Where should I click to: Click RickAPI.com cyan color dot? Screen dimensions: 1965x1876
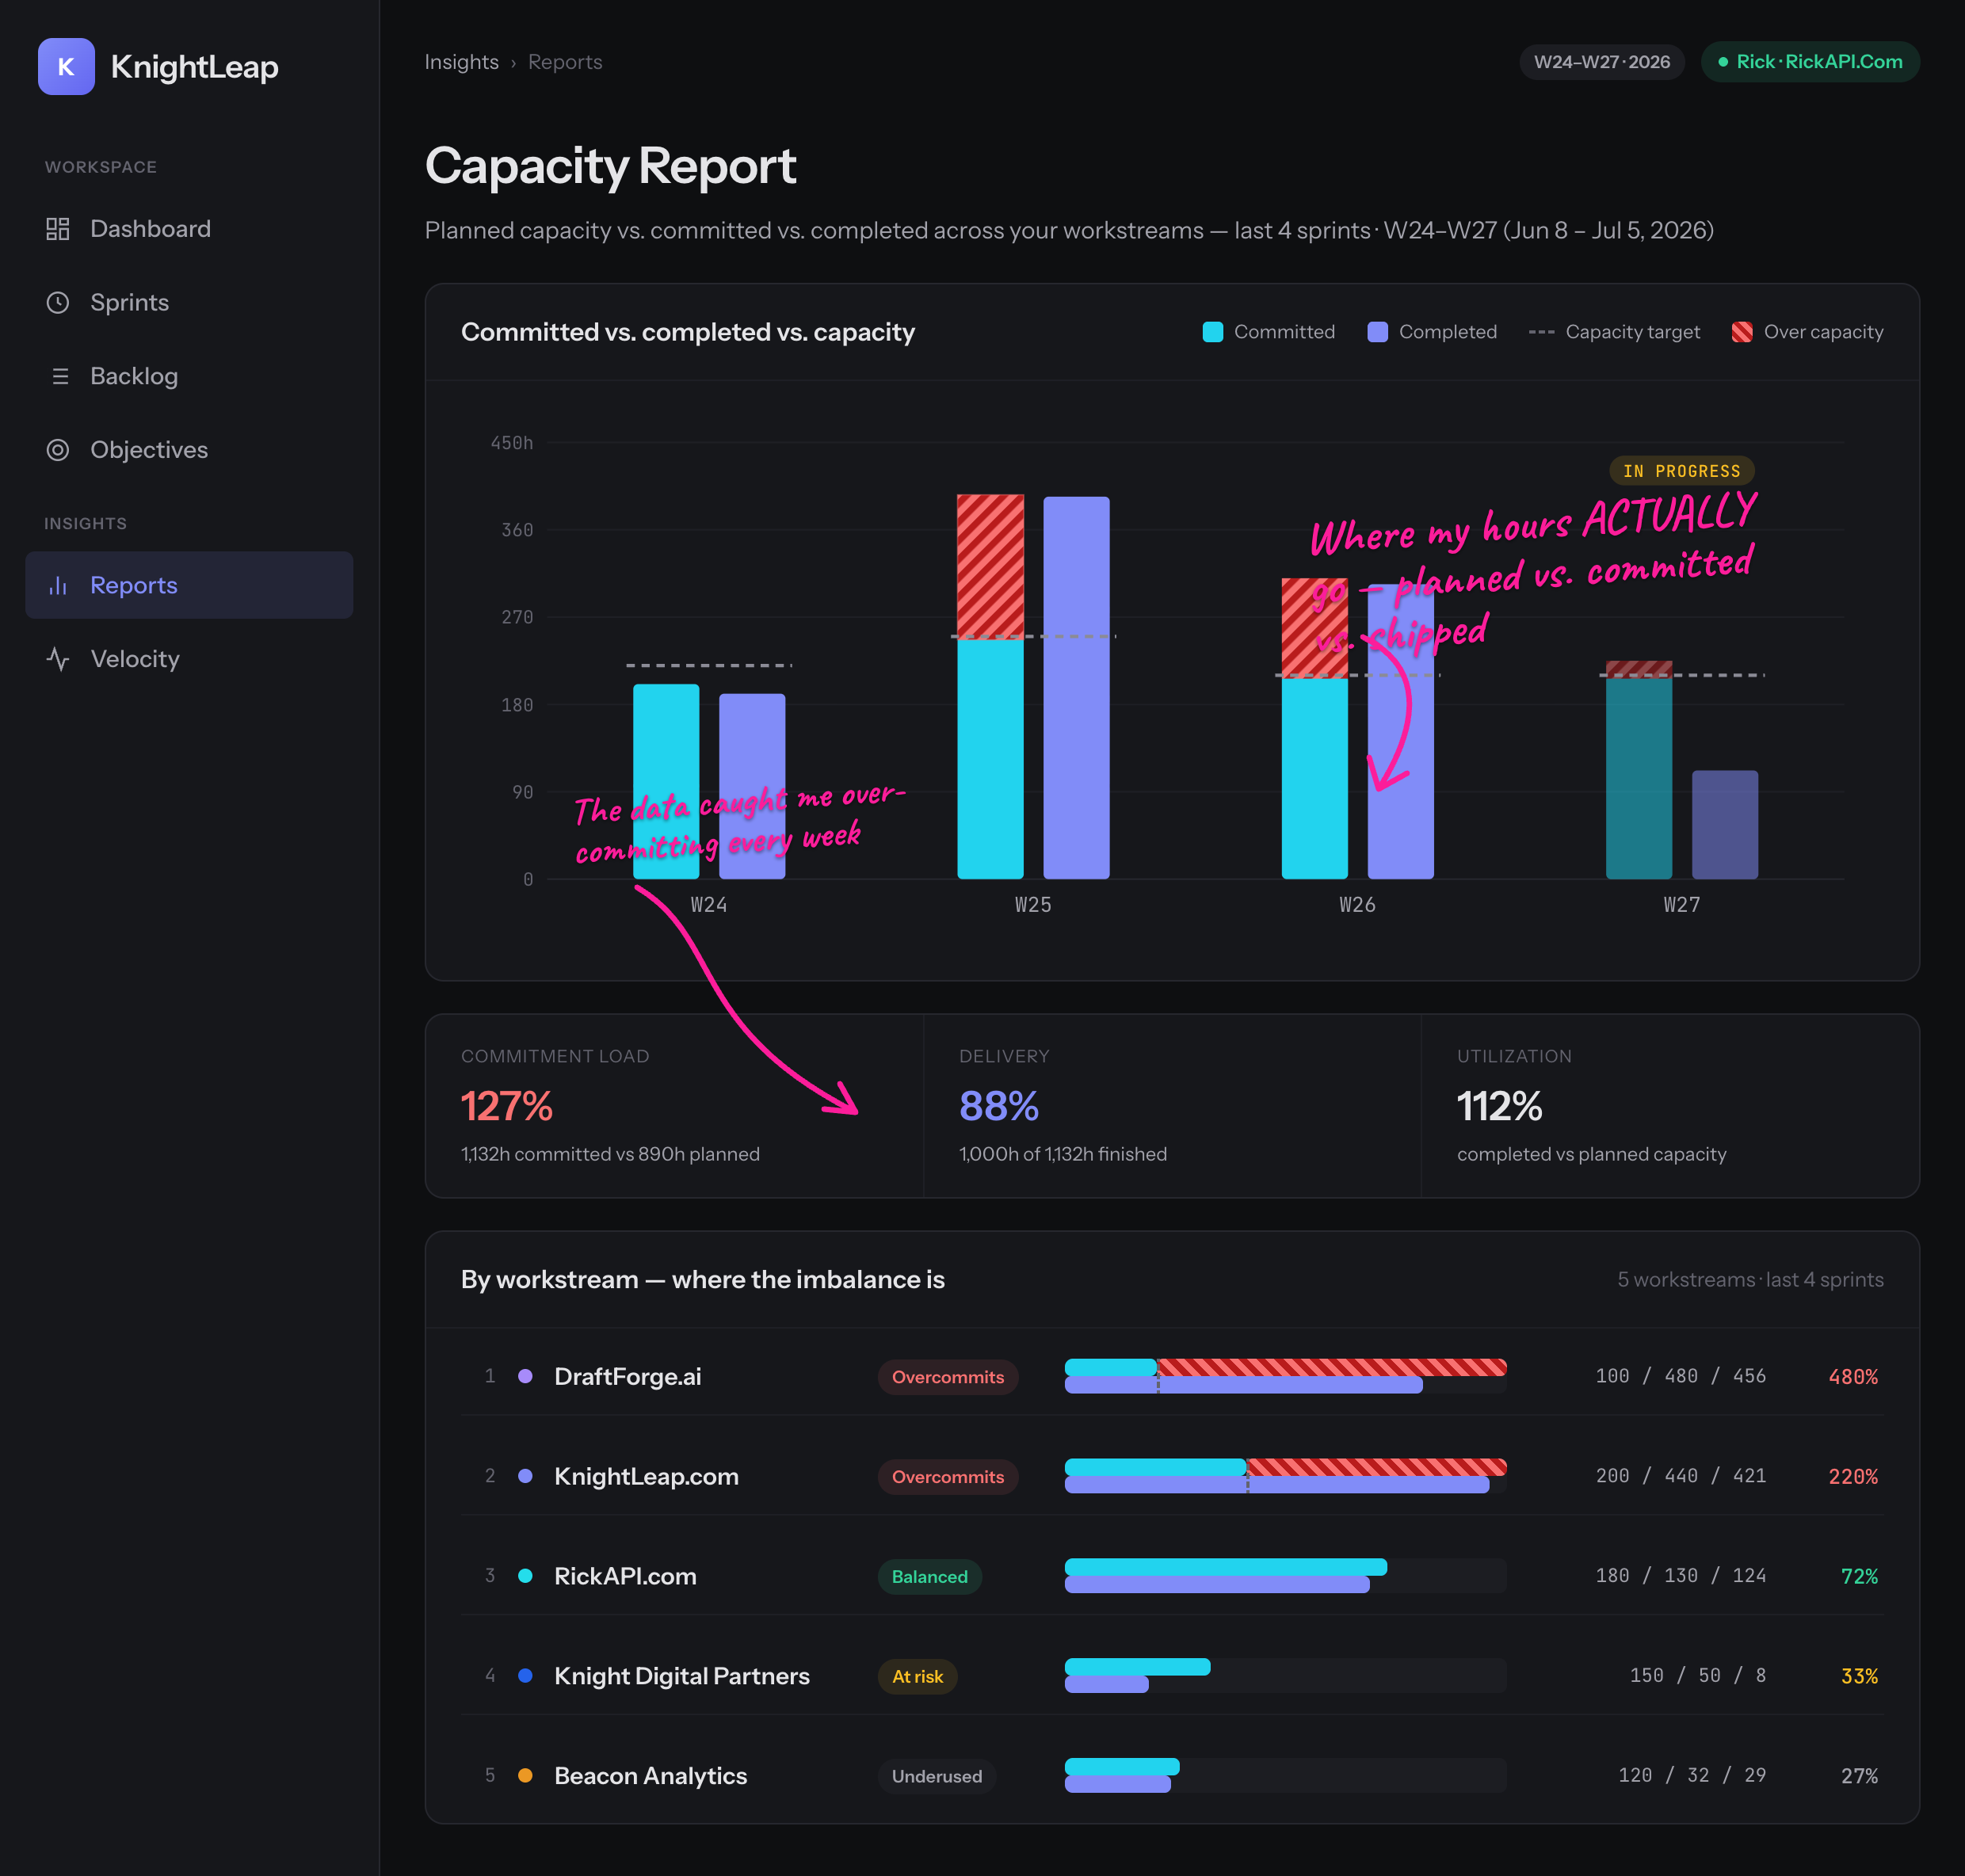pos(525,1576)
